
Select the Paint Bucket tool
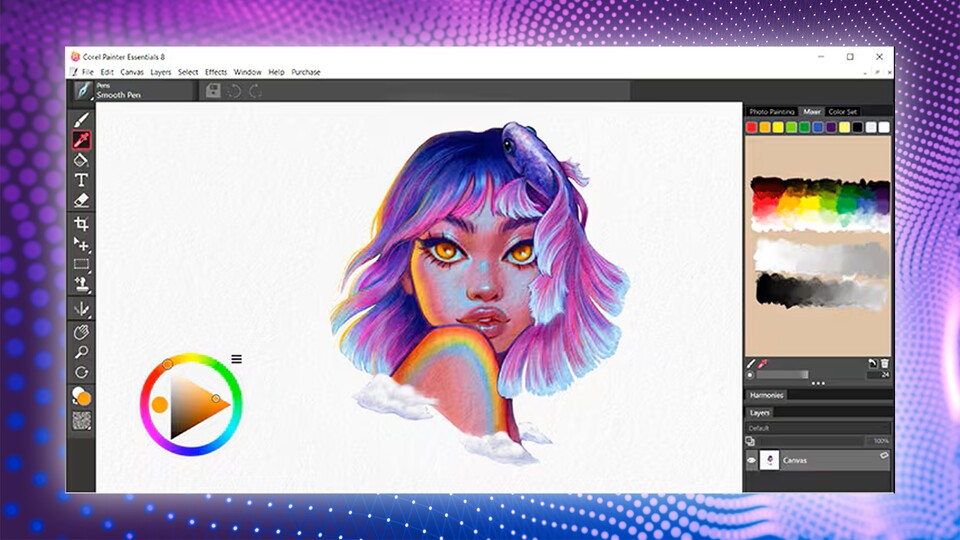click(x=81, y=160)
